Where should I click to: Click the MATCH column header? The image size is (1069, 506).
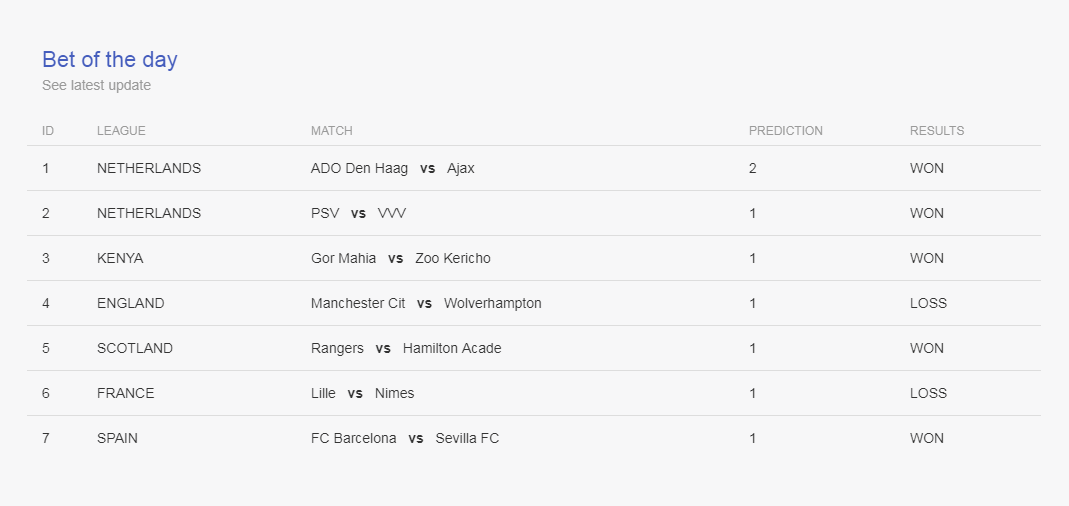331,130
